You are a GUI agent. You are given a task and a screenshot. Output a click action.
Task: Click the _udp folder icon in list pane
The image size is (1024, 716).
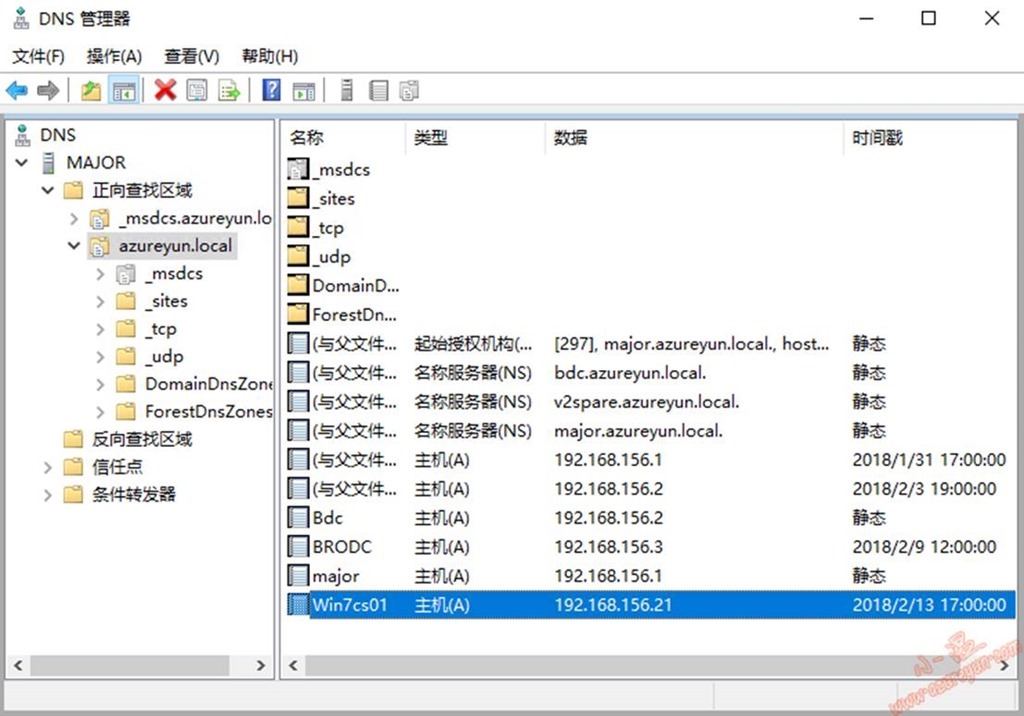298,257
